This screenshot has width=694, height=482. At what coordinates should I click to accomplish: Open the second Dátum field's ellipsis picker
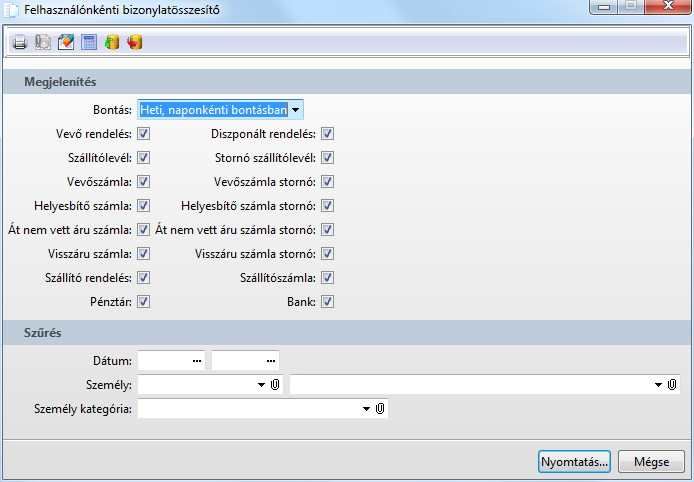[271, 361]
